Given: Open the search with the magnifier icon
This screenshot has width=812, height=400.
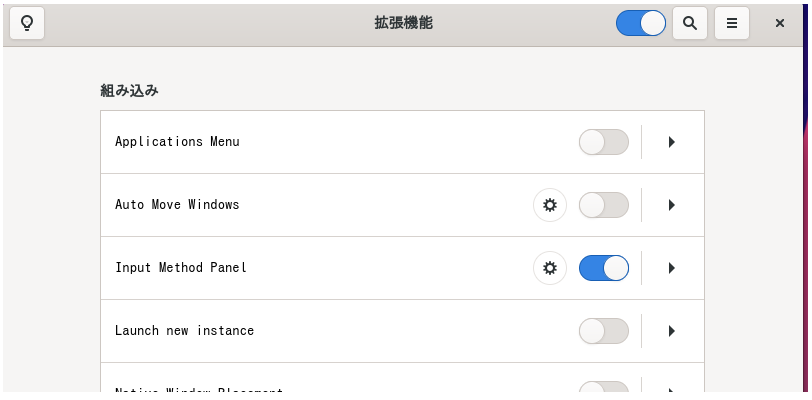Looking at the screenshot, I should pos(689,23).
